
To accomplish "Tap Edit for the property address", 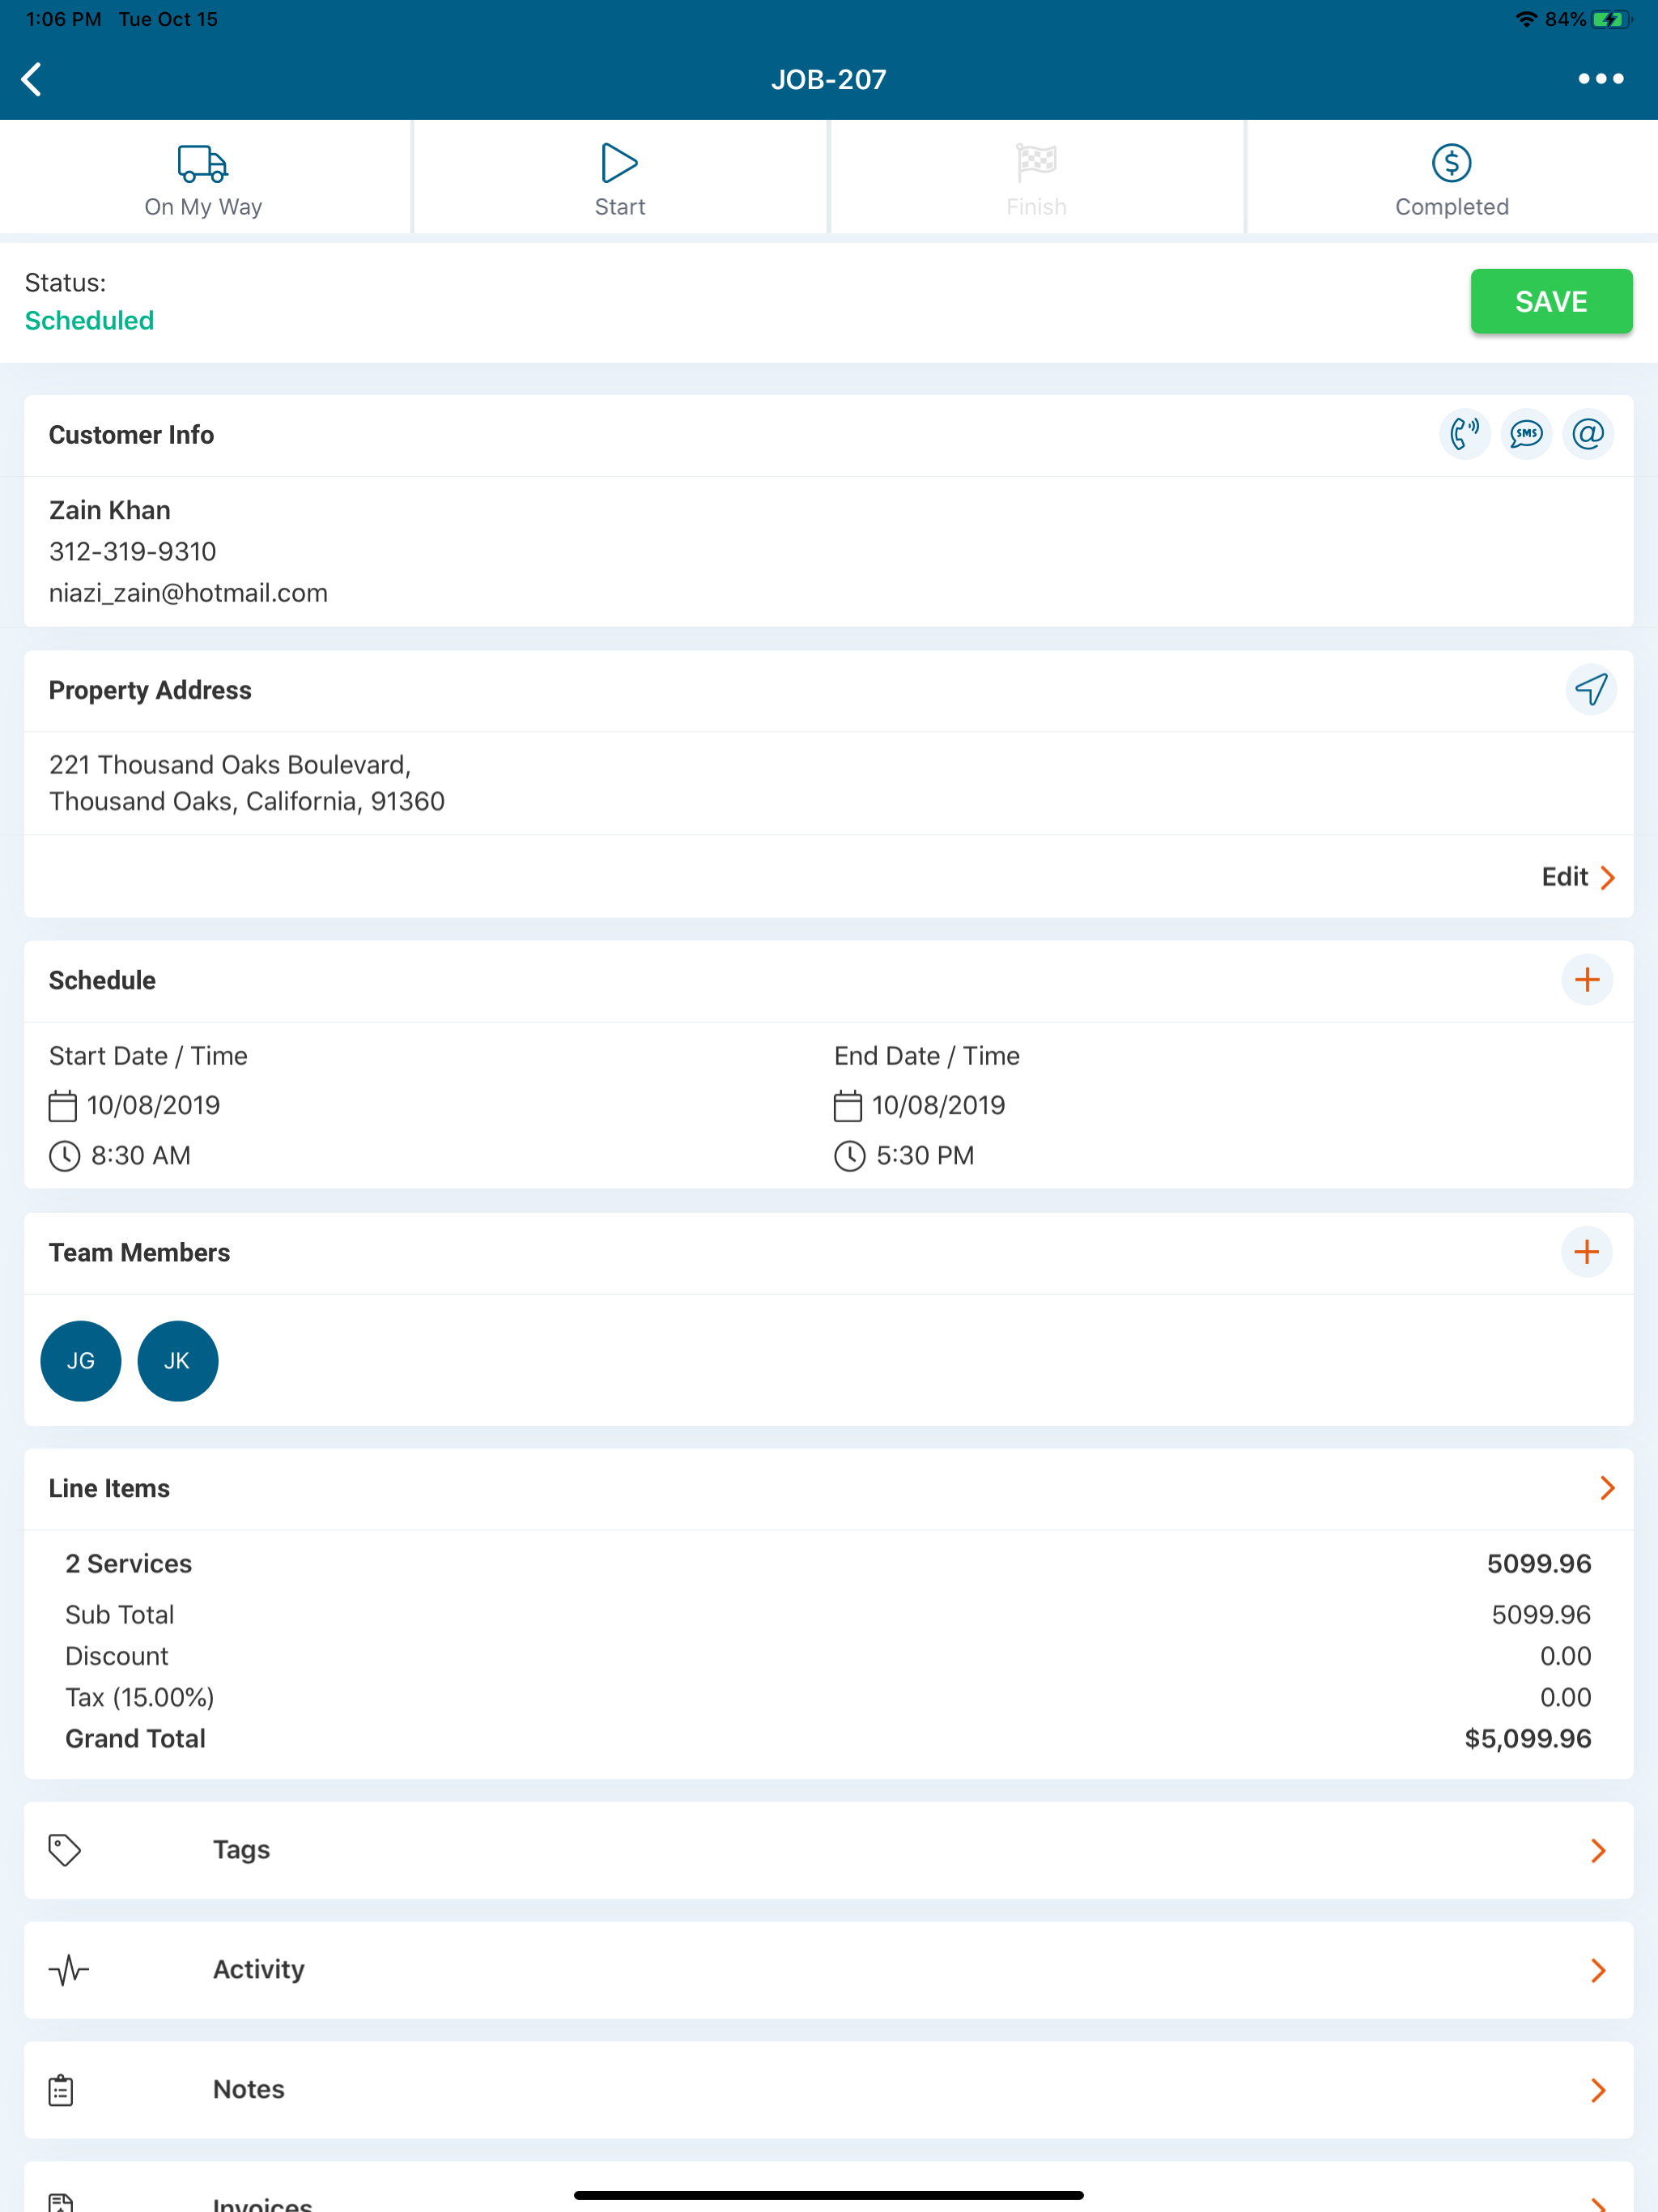I will [x=1564, y=877].
